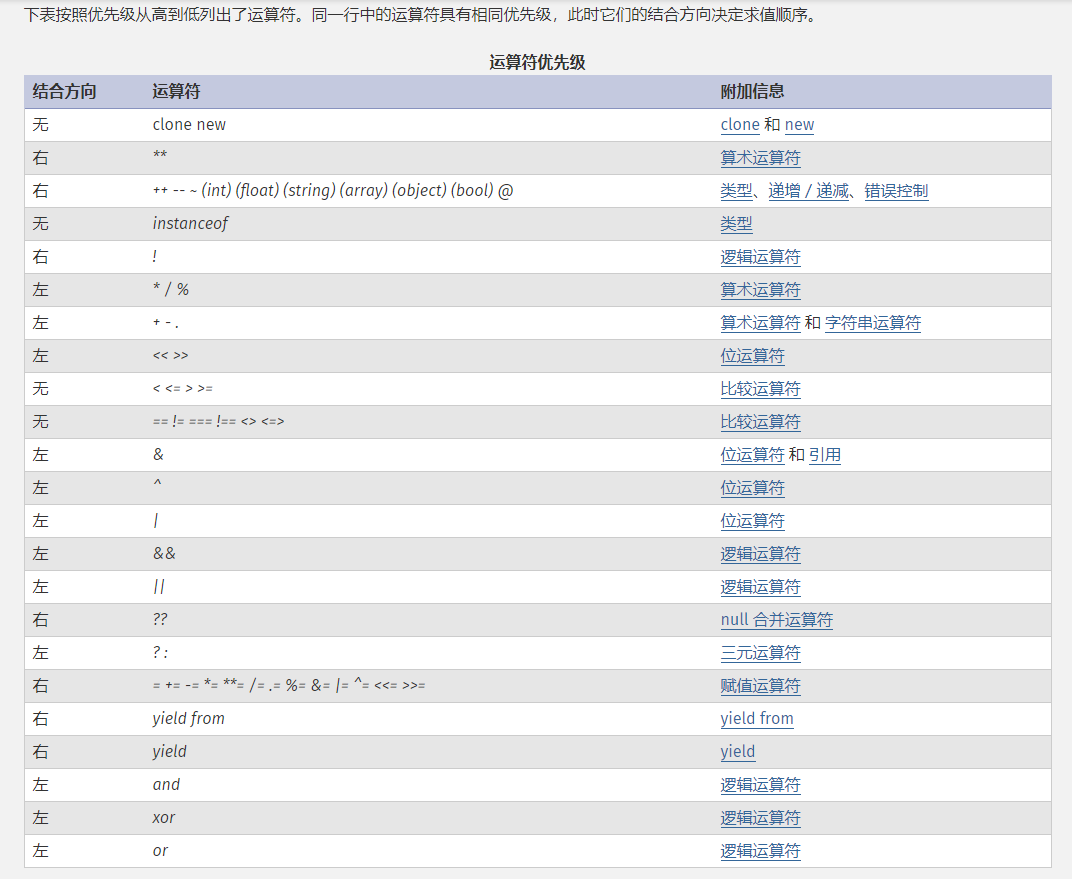The width and height of the screenshot is (1072, 879).
Task: Open the 错误控制 link
Action: 896,191
